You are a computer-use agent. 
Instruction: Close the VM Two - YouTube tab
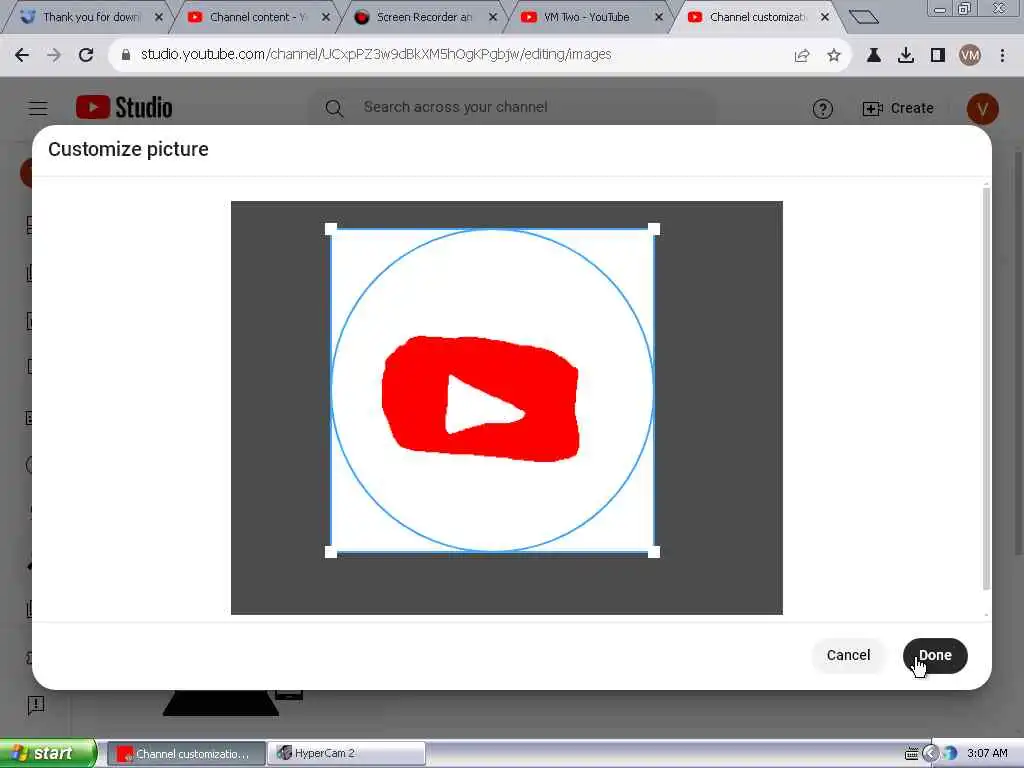coord(659,17)
